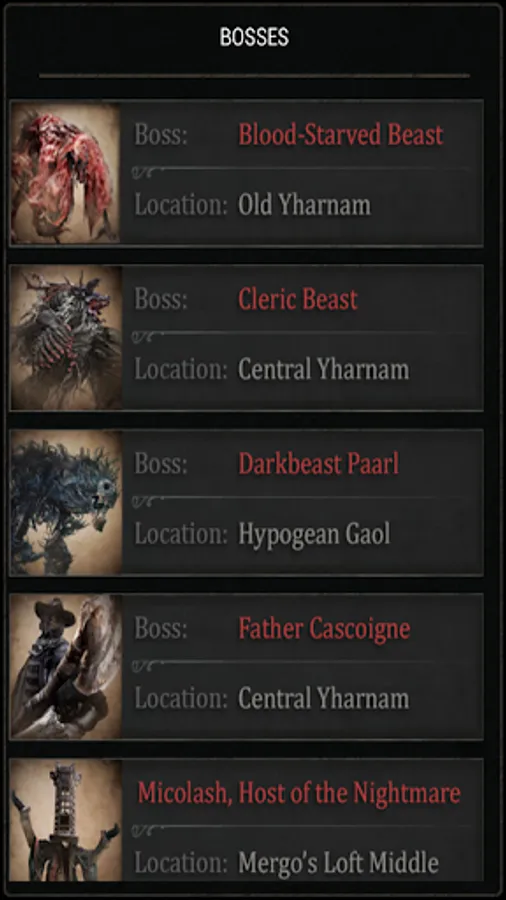This screenshot has height=900, width=506.
Task: Click the Boss label beside Blood-Starved Beast
Action: [161, 135]
